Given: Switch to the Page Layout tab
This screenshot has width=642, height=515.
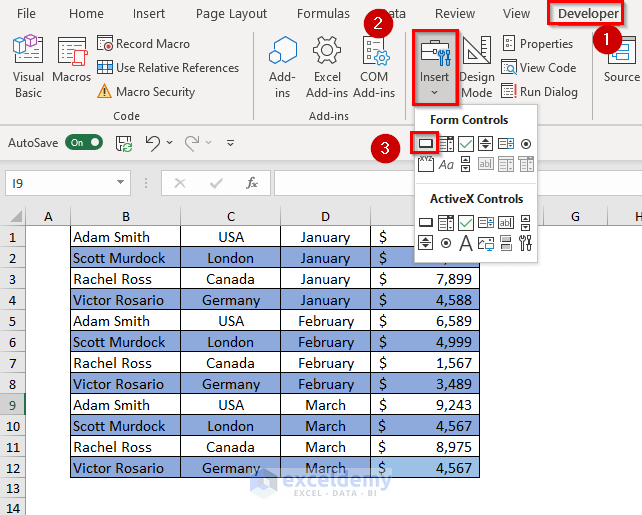Looking at the screenshot, I should coord(231,14).
